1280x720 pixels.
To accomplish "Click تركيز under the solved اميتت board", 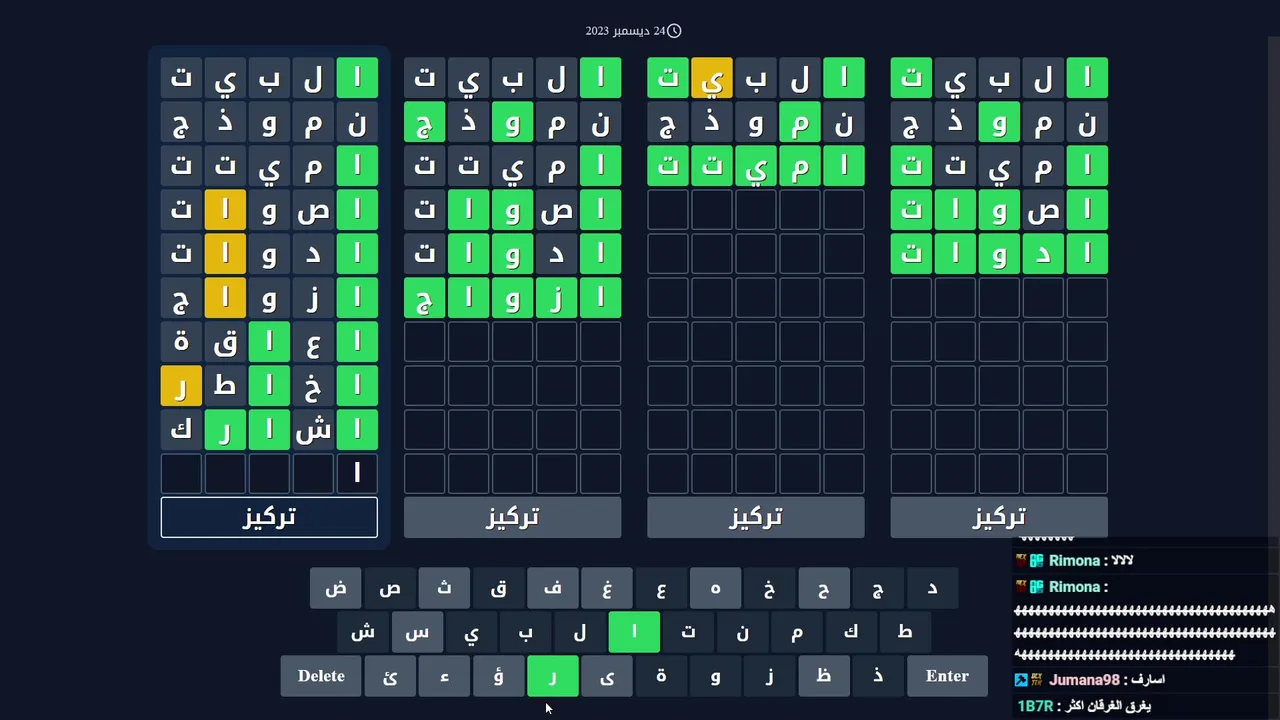I will click(755, 517).
